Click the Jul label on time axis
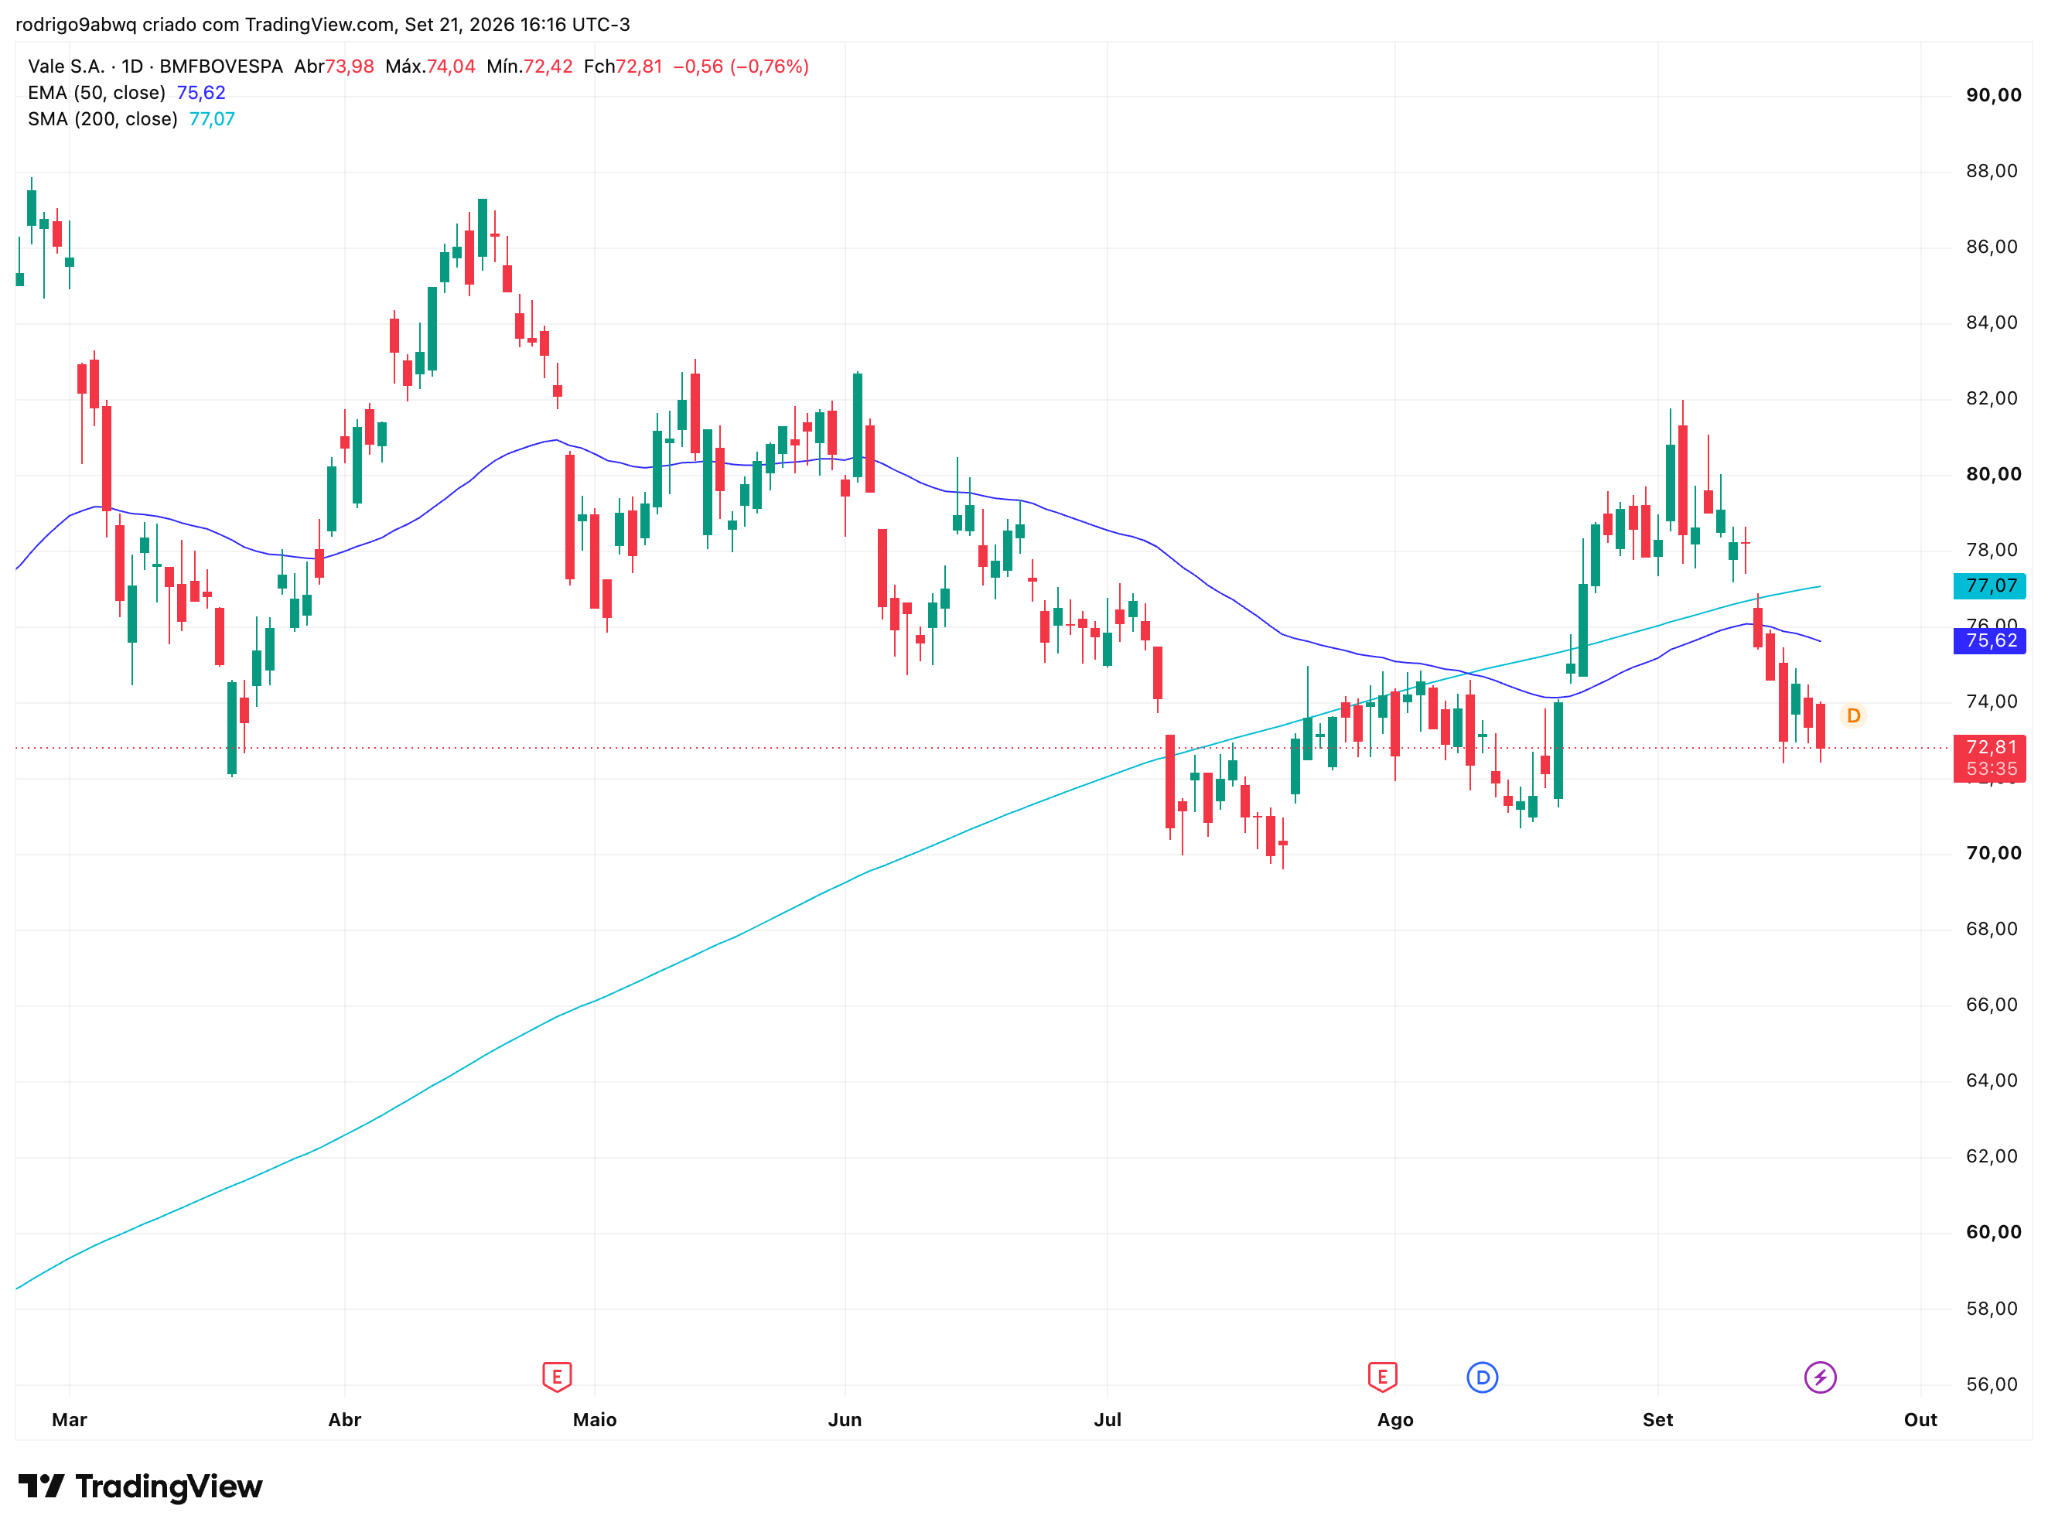 1107,1420
